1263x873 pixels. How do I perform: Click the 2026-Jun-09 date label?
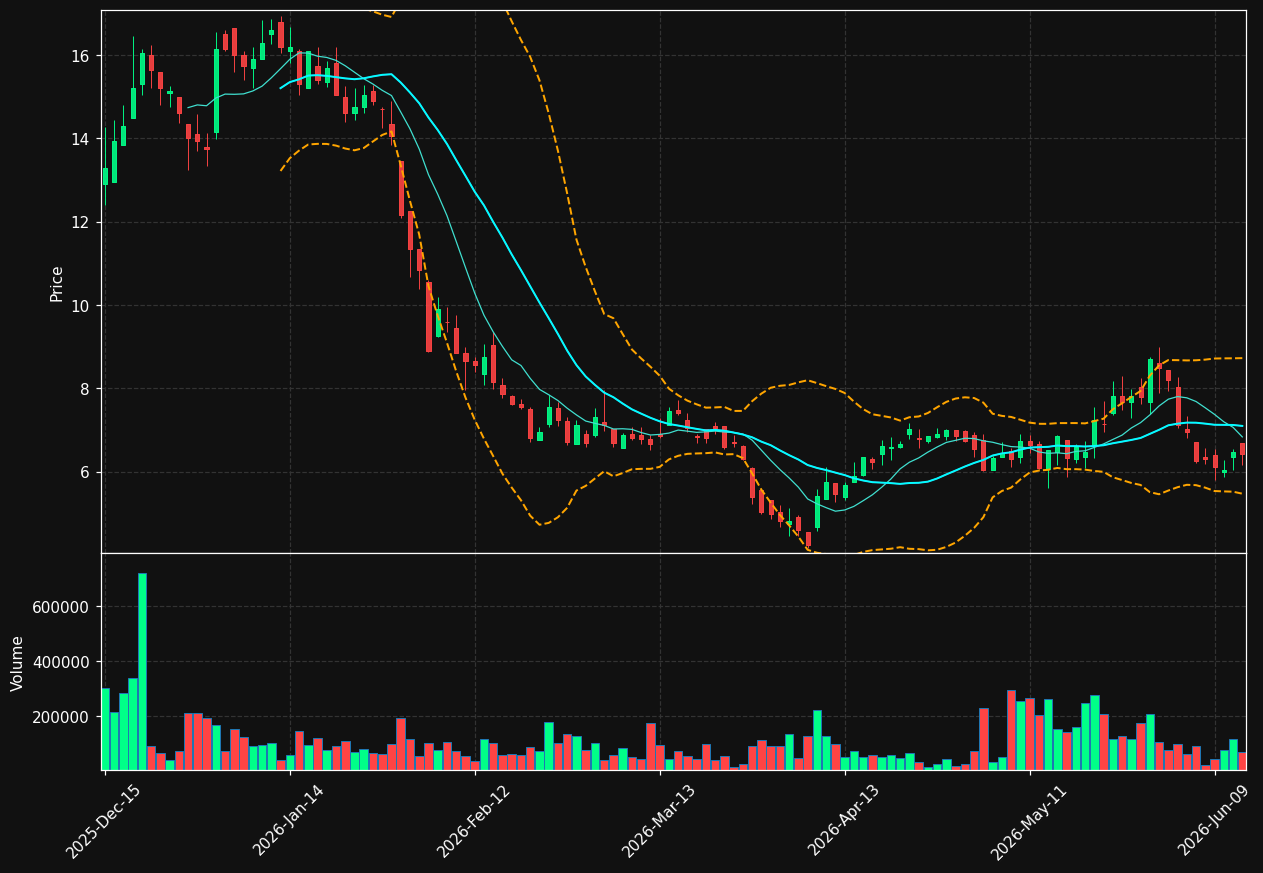tap(1214, 821)
